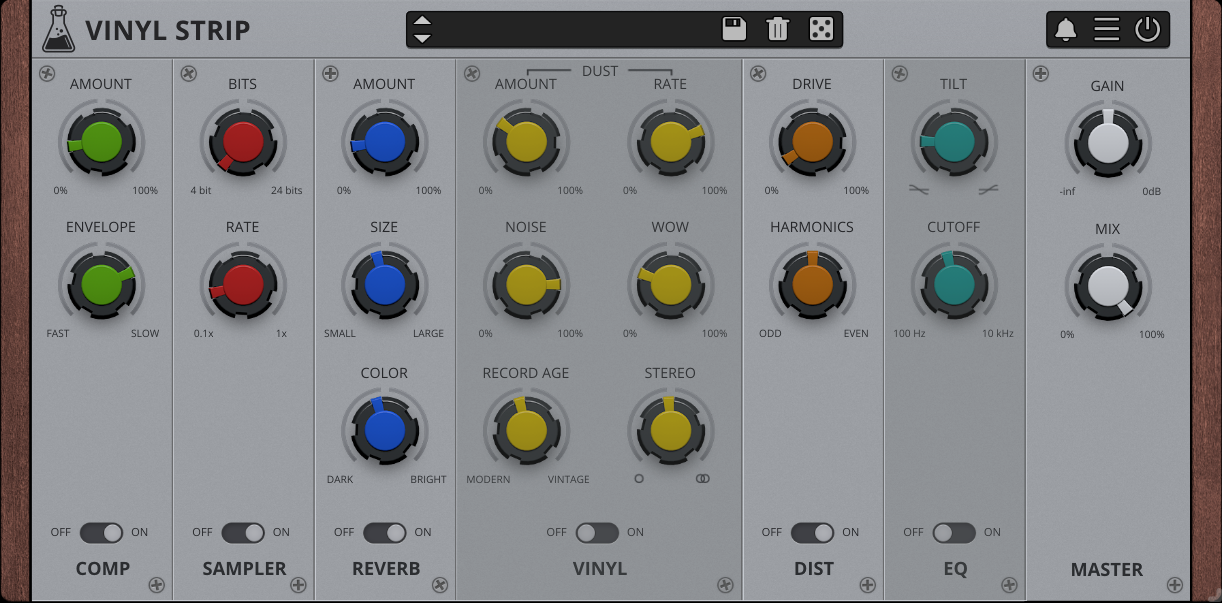This screenshot has height=603, width=1222.
Task: Click the orange DRIVE knob
Action: [812, 143]
